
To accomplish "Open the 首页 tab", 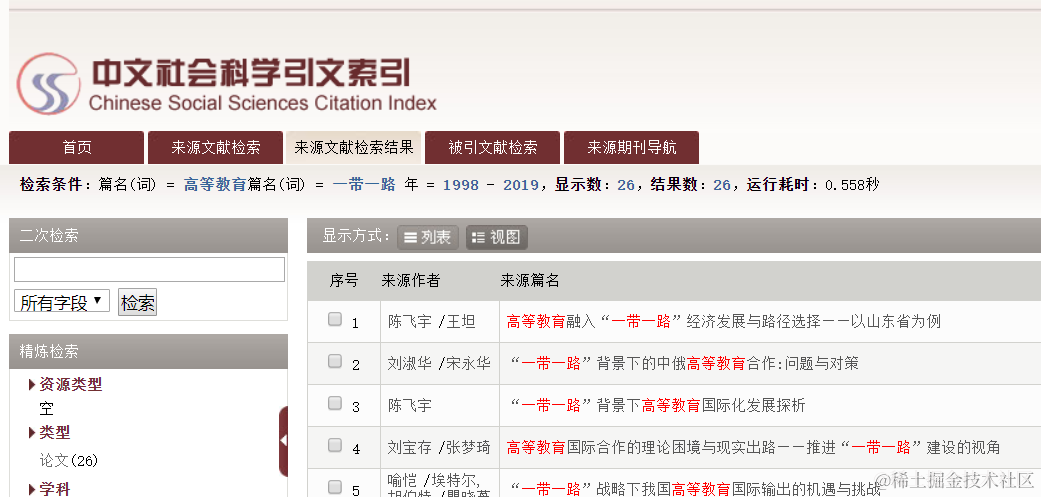I will click(76, 147).
